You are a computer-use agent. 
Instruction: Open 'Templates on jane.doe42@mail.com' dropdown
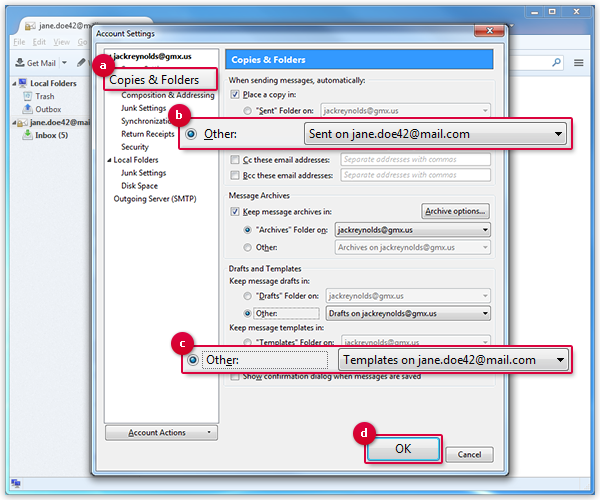(453, 360)
